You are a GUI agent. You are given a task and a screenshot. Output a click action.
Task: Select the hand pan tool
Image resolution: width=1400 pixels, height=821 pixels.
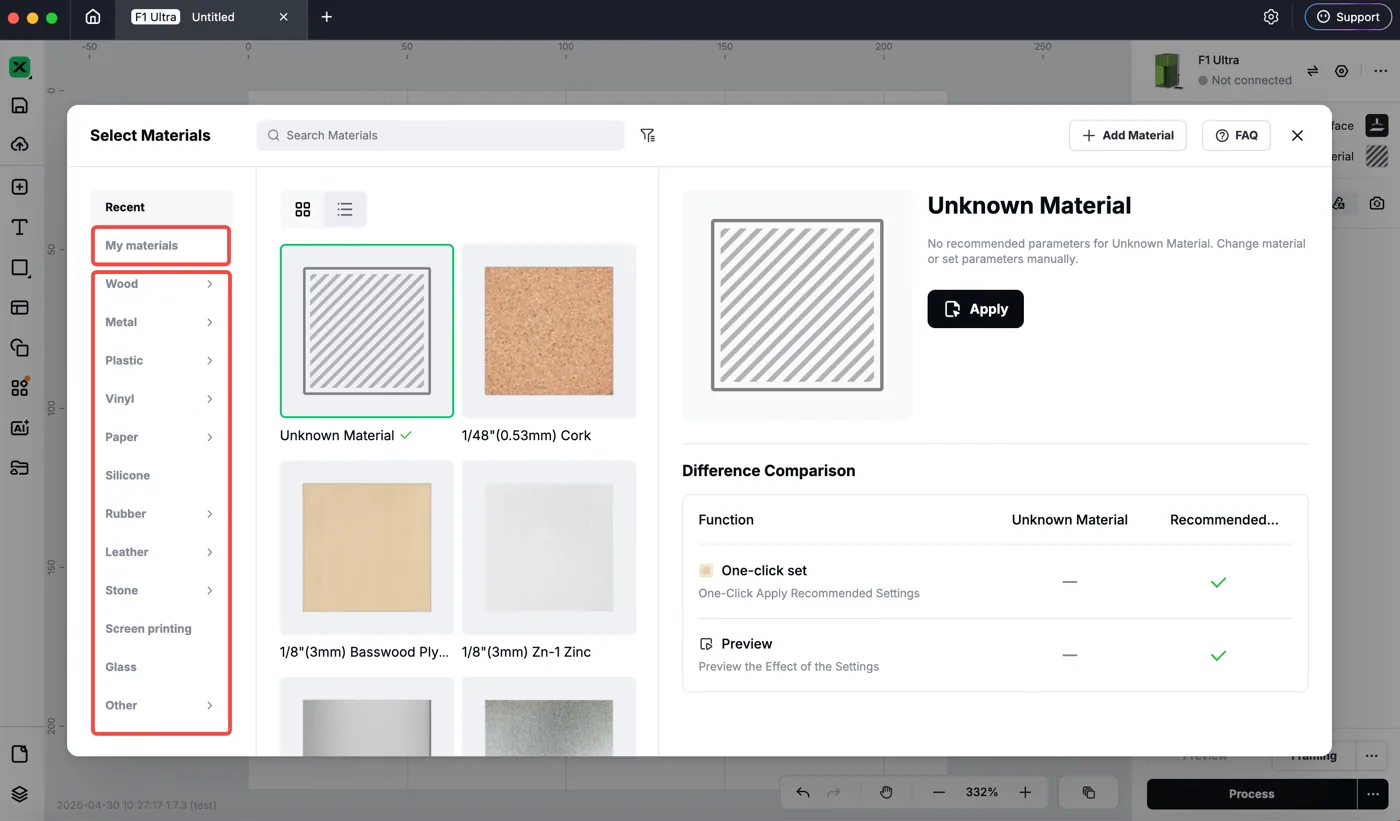[886, 792]
